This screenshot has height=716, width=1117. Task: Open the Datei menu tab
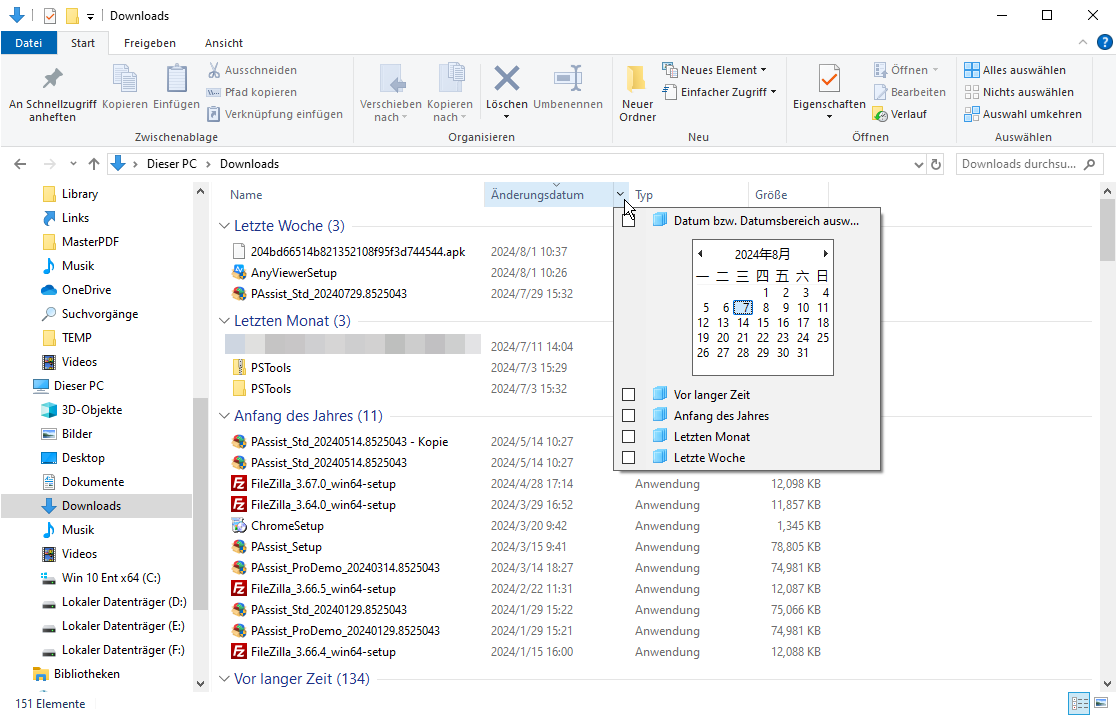(x=28, y=43)
